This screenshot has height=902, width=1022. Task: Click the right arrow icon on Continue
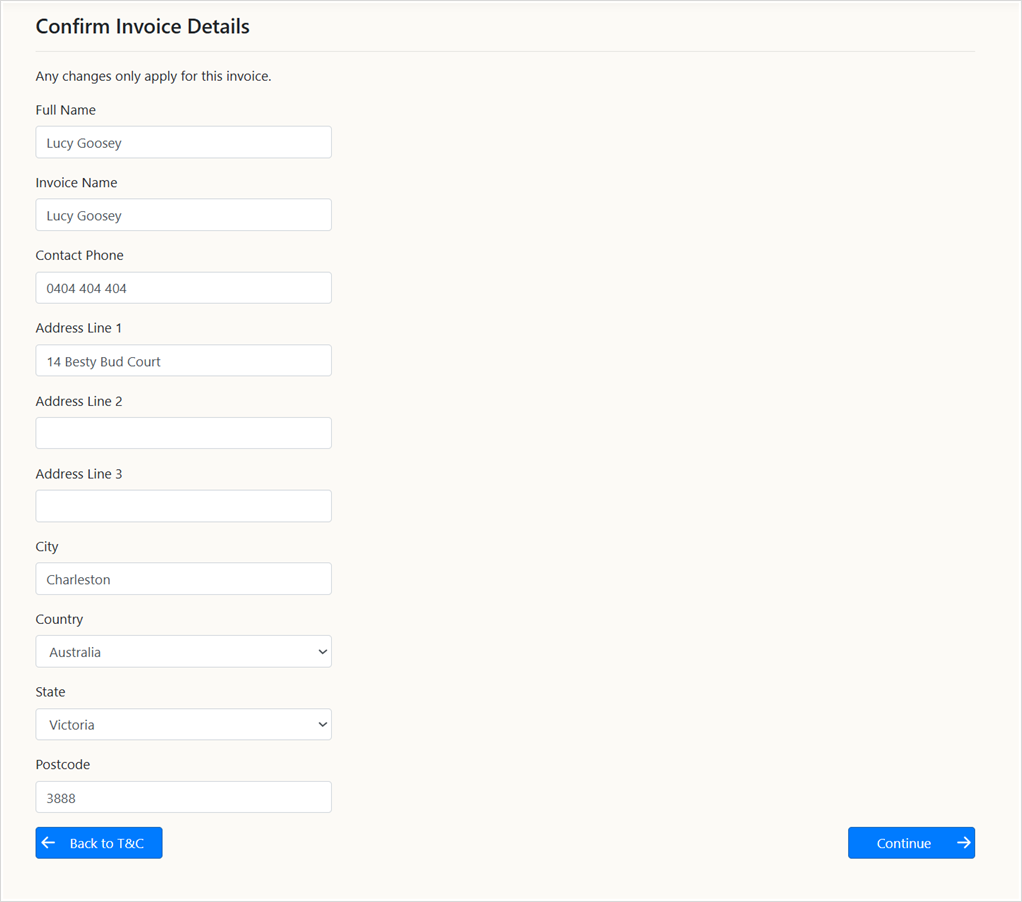[963, 843]
